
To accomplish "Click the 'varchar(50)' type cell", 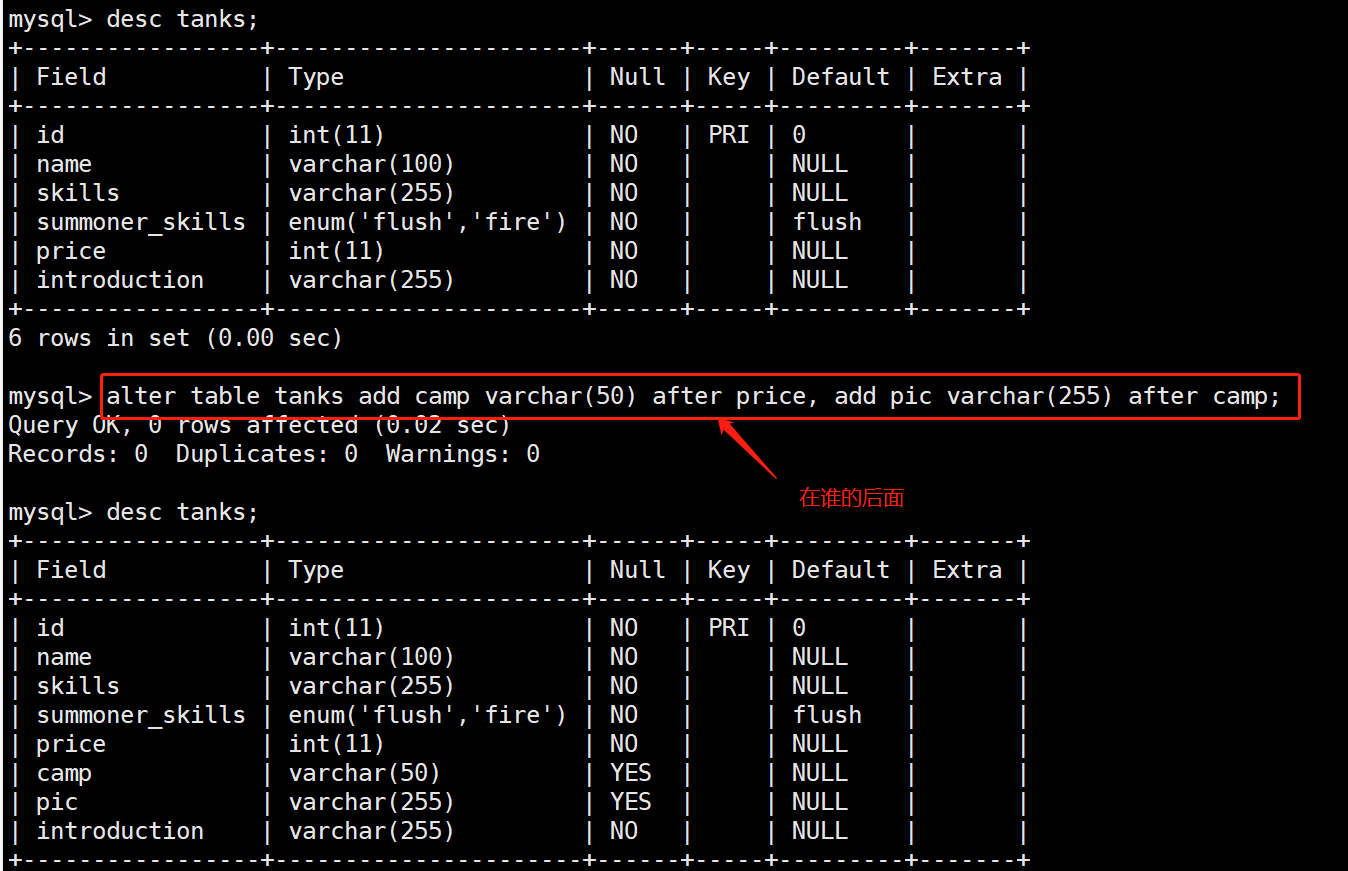I will coord(365,774).
